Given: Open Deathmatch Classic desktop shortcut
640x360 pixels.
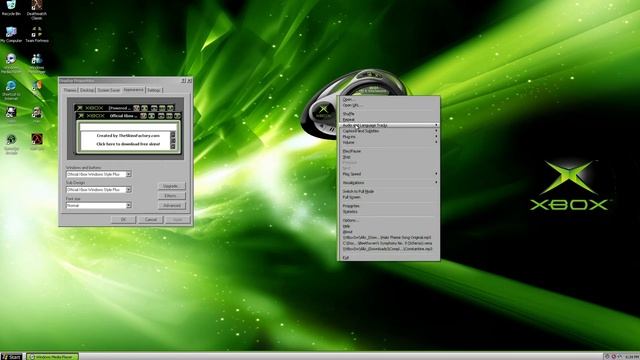Looking at the screenshot, I should pyautogui.click(x=37, y=10).
